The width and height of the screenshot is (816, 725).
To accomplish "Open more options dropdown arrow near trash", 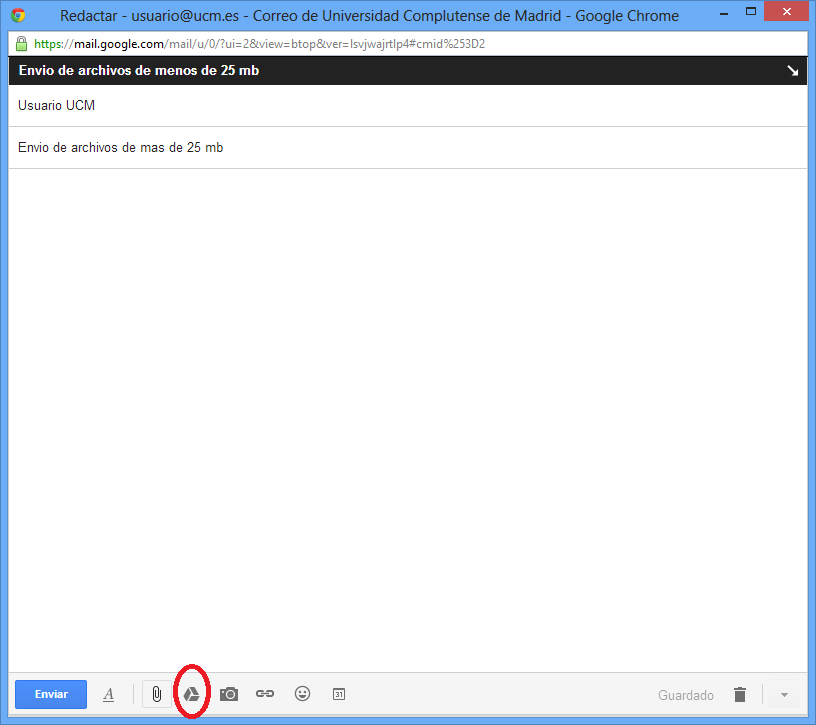I will click(x=784, y=694).
